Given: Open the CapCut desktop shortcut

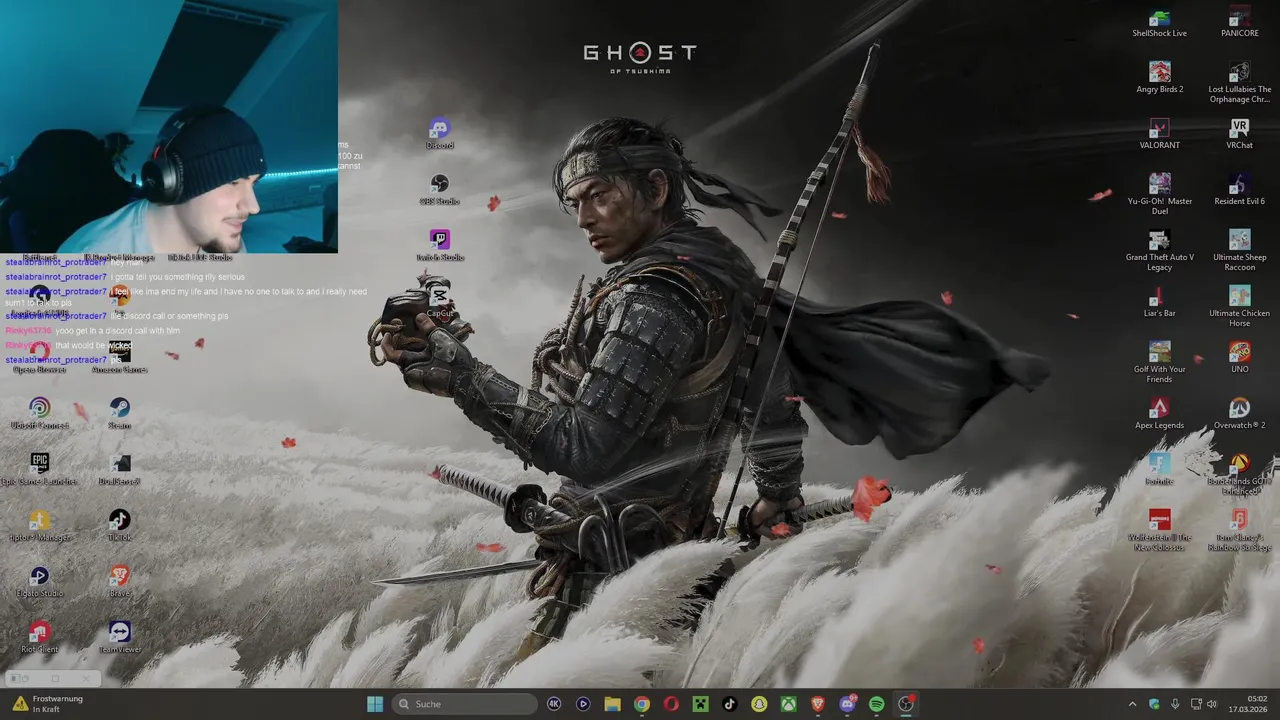Looking at the screenshot, I should point(439,301).
